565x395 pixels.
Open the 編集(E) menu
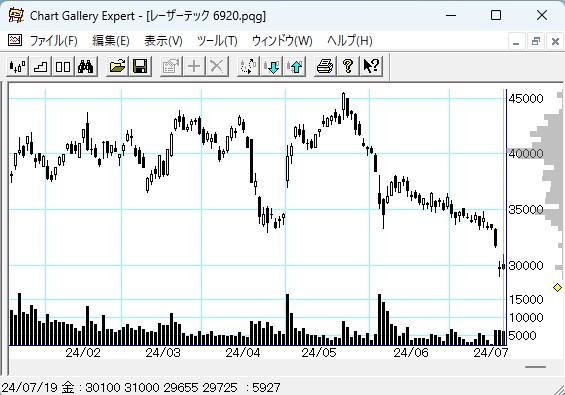click(111, 41)
